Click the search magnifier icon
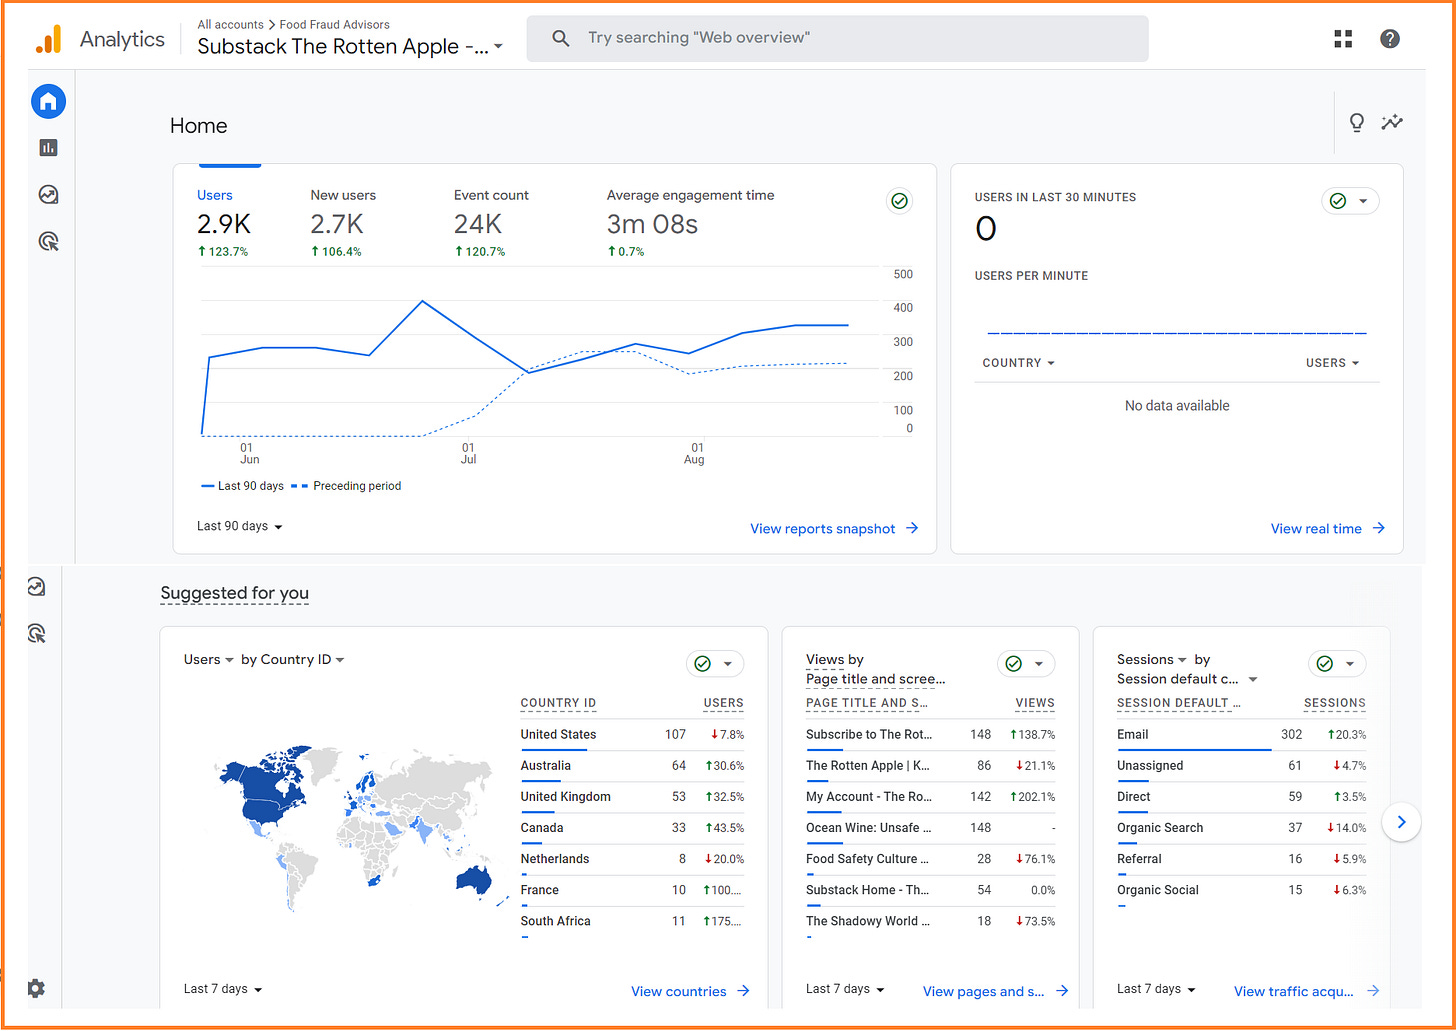The width and height of the screenshot is (1456, 1031). point(561,38)
